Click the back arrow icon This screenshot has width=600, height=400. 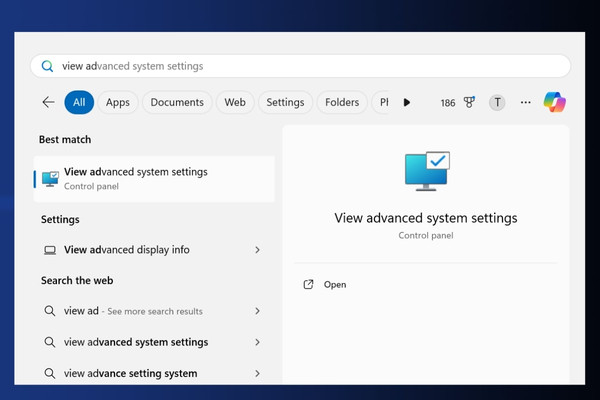(x=49, y=102)
